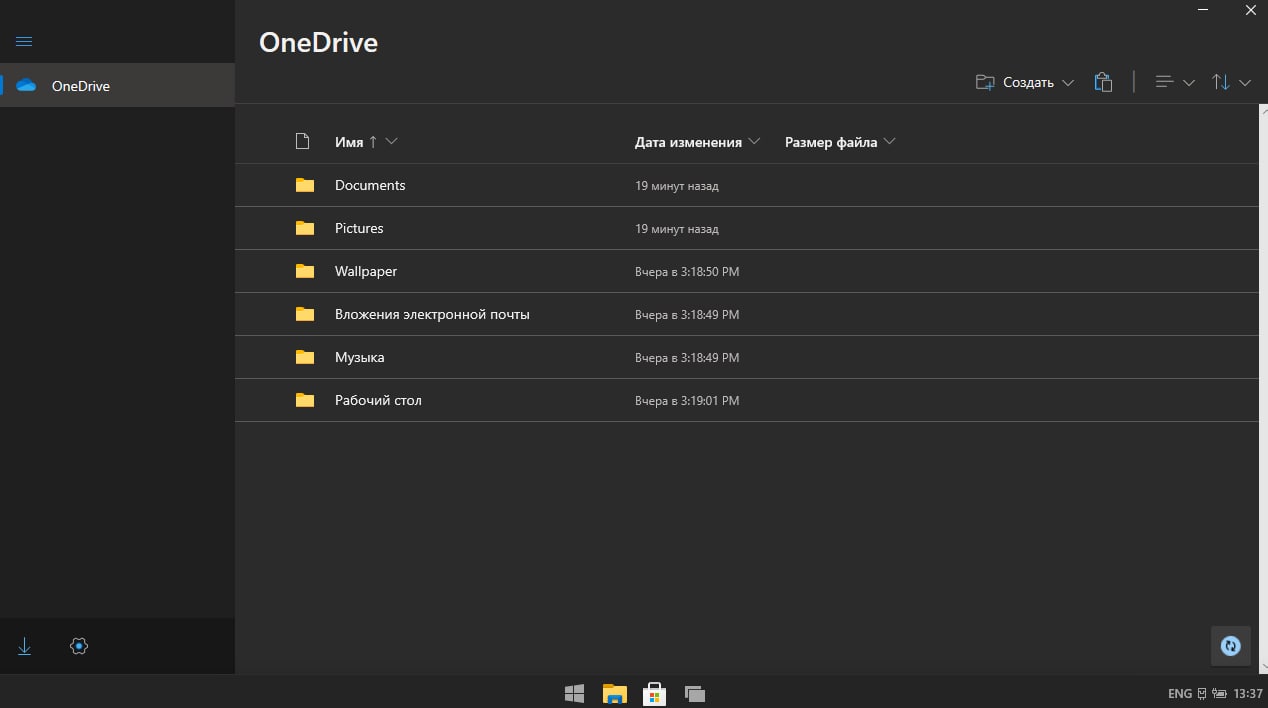Minimize the OneDrive window
The image size is (1268, 708).
coord(1204,10)
